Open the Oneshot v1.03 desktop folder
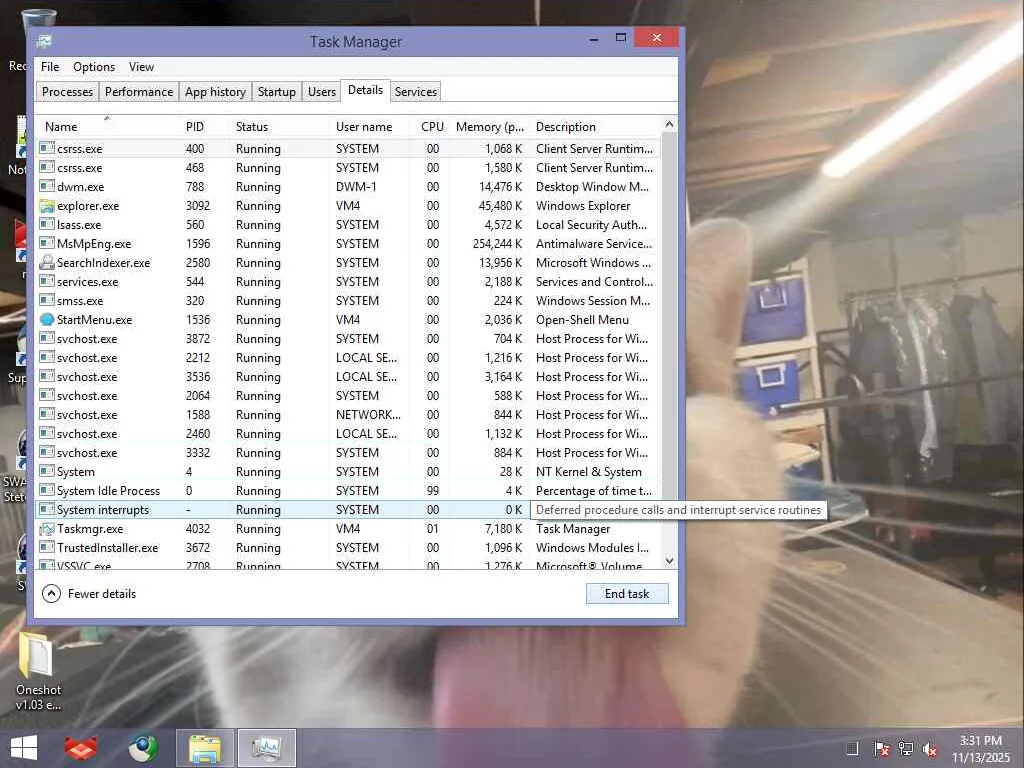This screenshot has width=1024, height=768. 38,671
